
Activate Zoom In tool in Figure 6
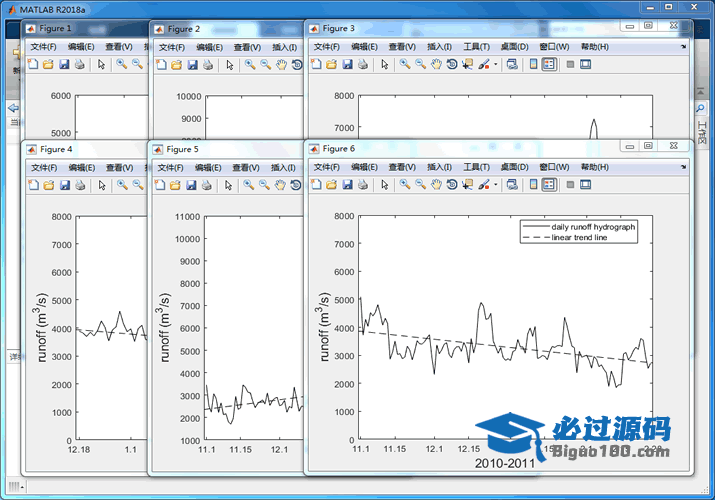404,184
